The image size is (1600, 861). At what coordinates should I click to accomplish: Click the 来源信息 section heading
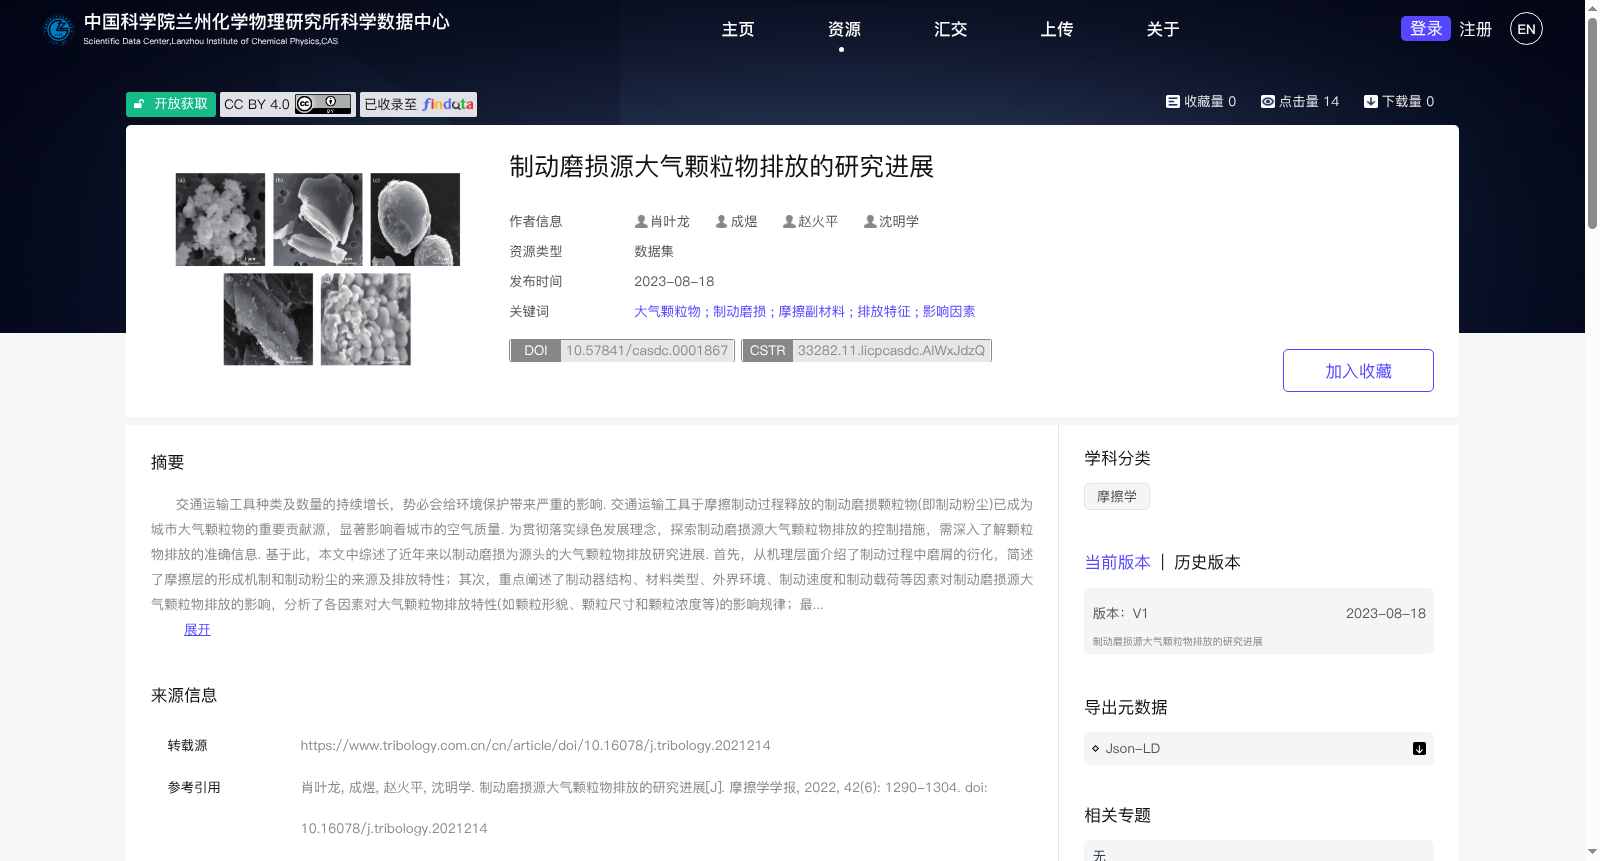184,696
